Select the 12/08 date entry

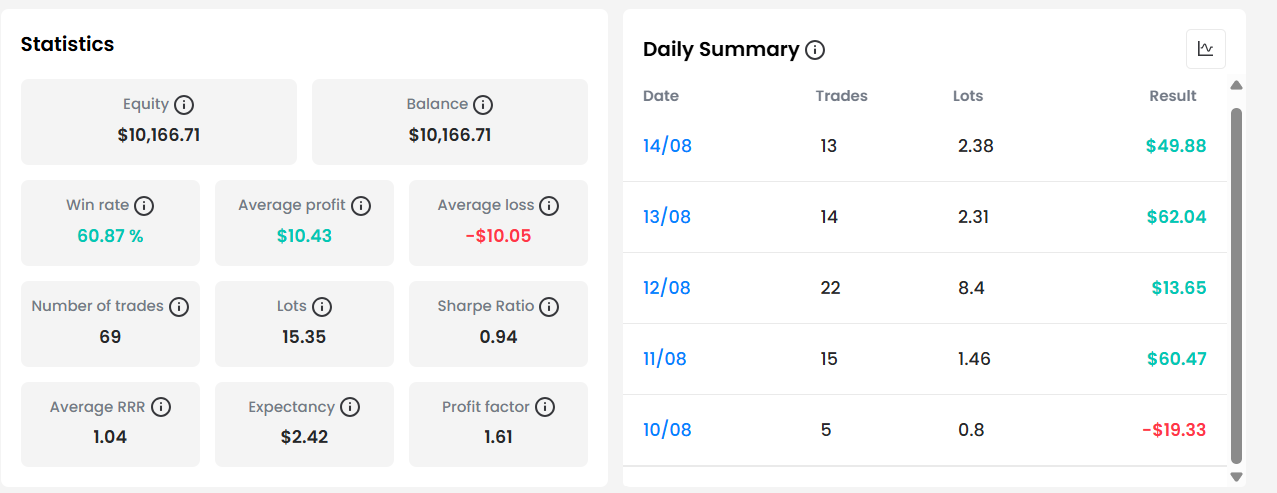(667, 288)
